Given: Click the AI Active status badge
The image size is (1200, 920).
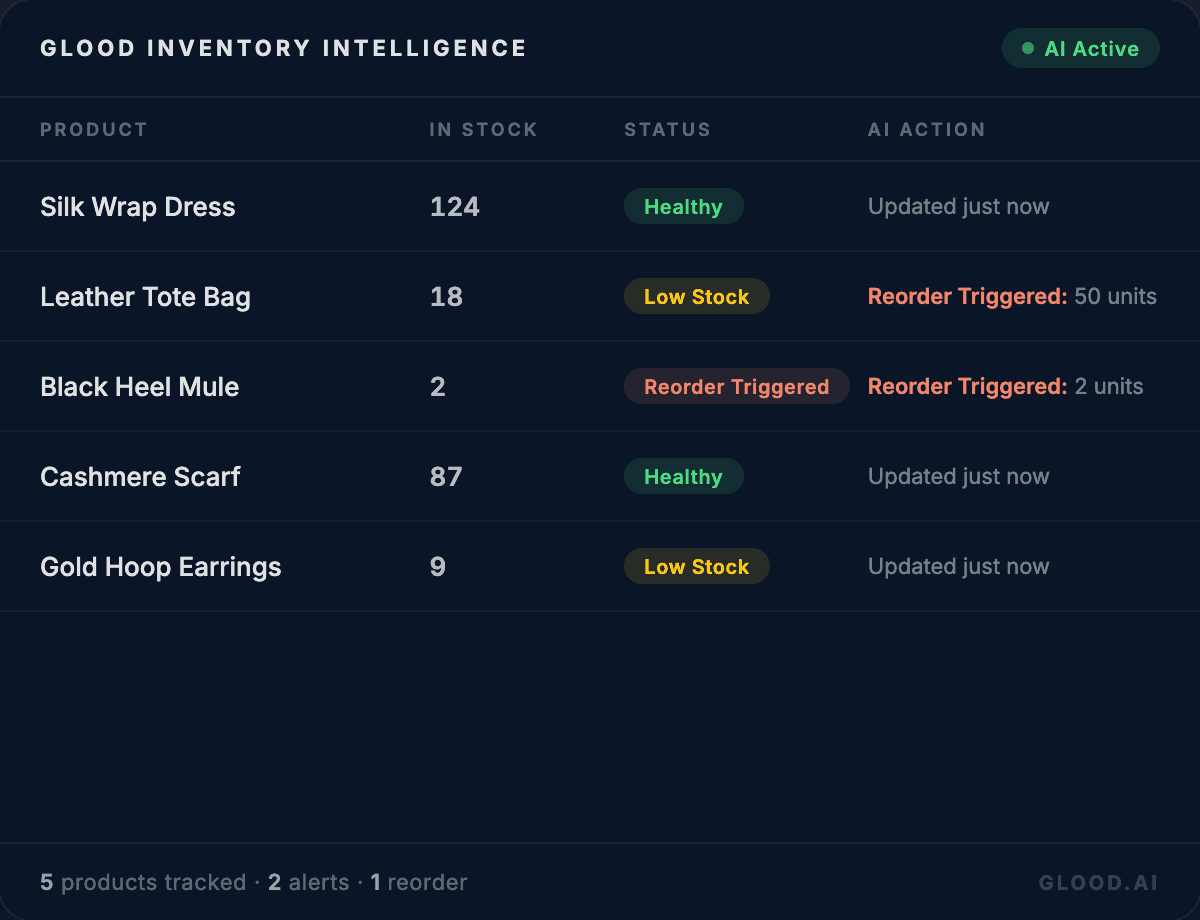Looking at the screenshot, I should click(1080, 48).
